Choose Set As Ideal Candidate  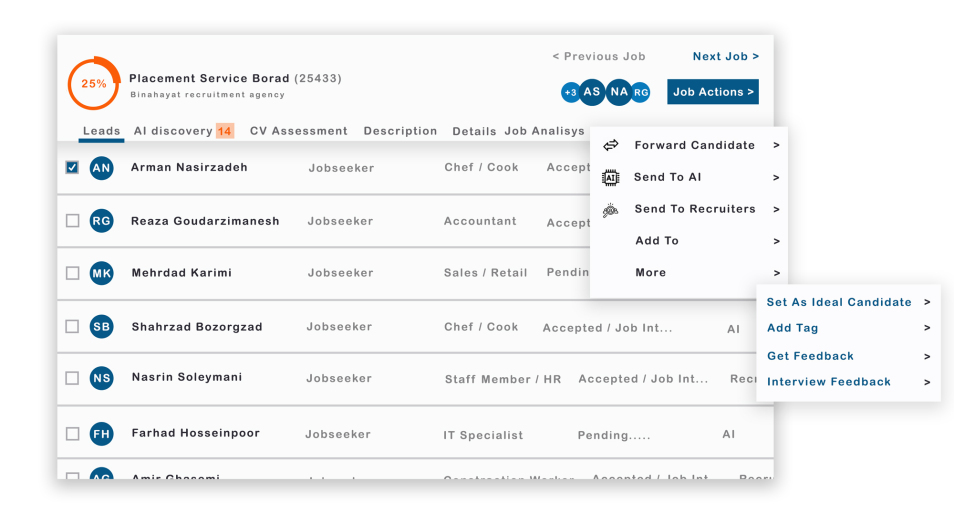click(x=838, y=302)
